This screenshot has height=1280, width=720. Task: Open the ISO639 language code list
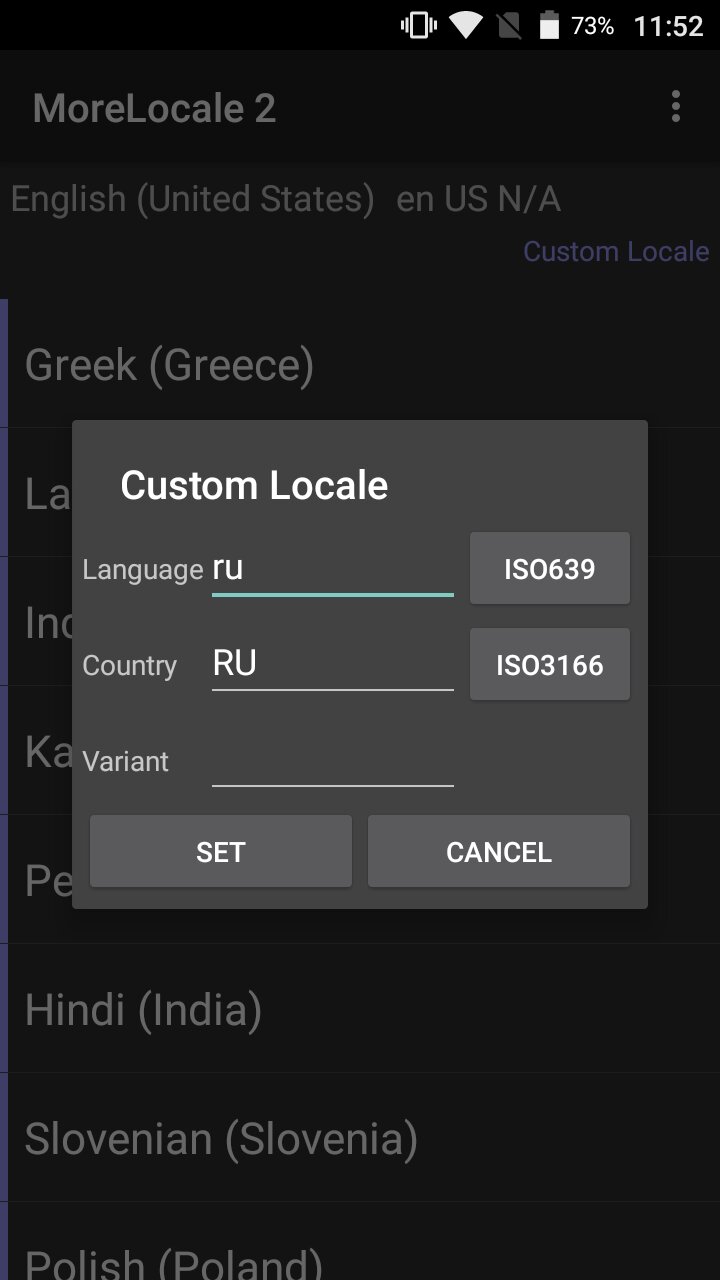549,569
